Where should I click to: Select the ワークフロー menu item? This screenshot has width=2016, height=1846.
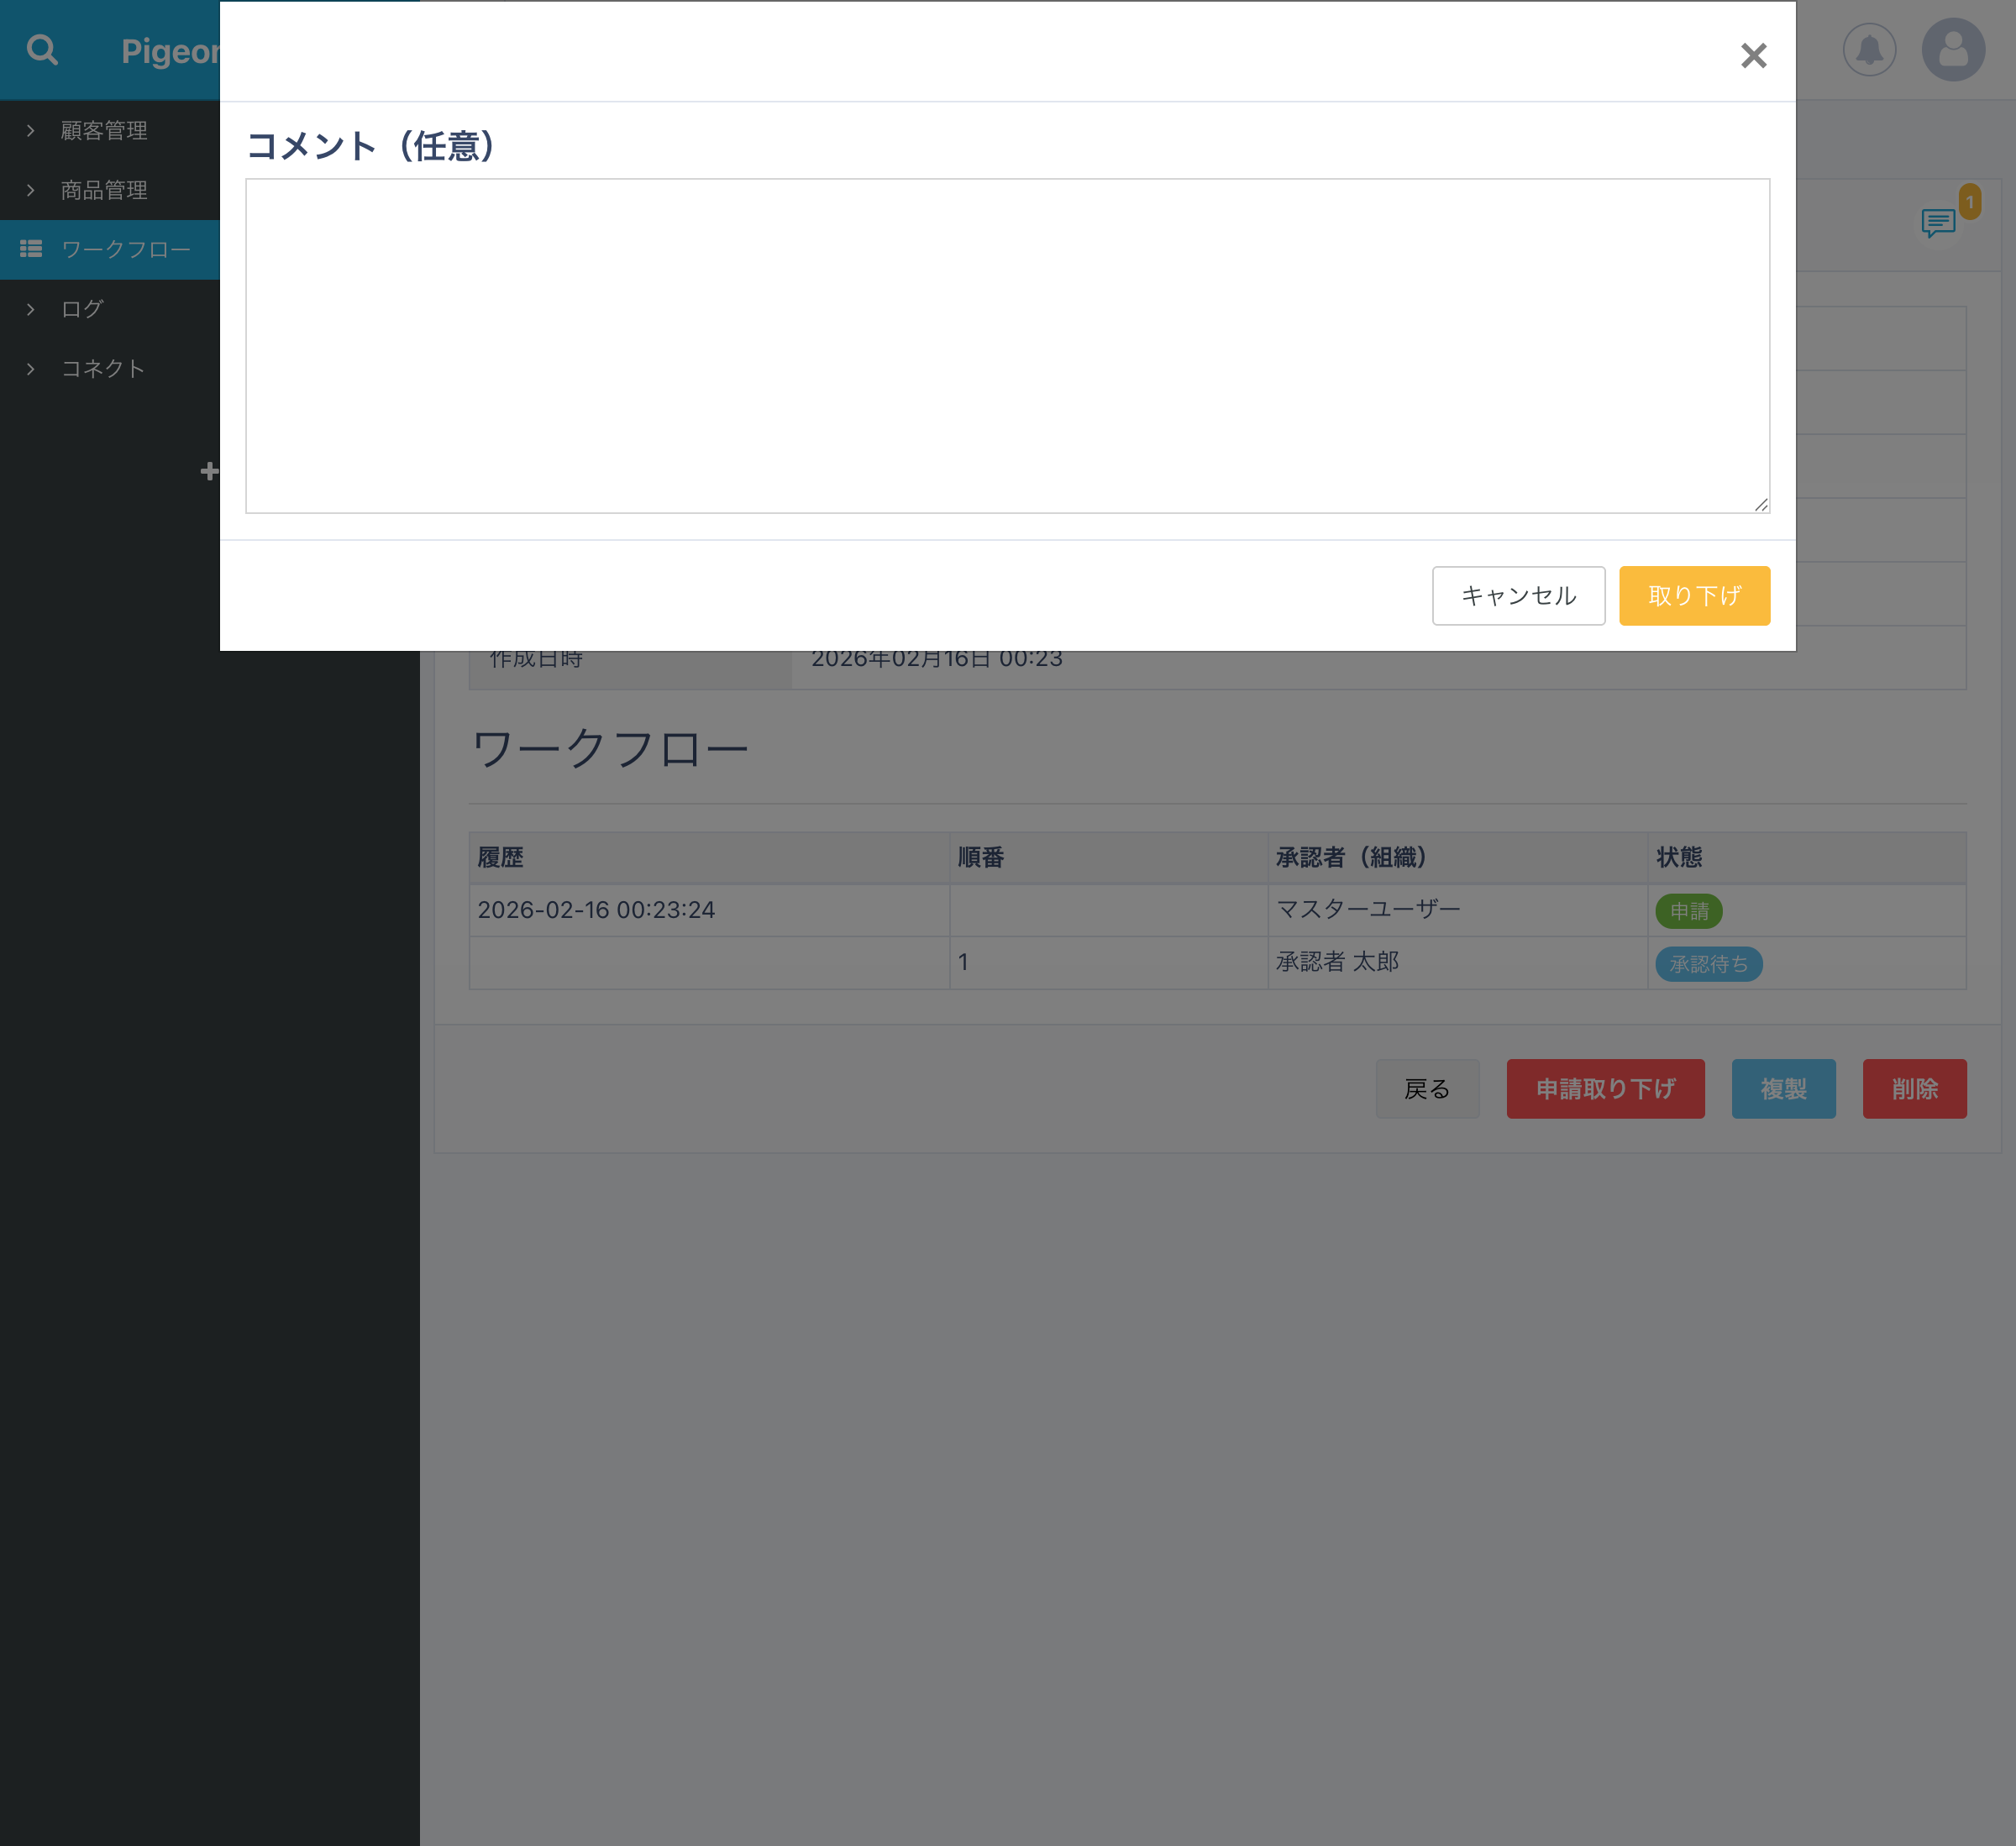[124, 248]
